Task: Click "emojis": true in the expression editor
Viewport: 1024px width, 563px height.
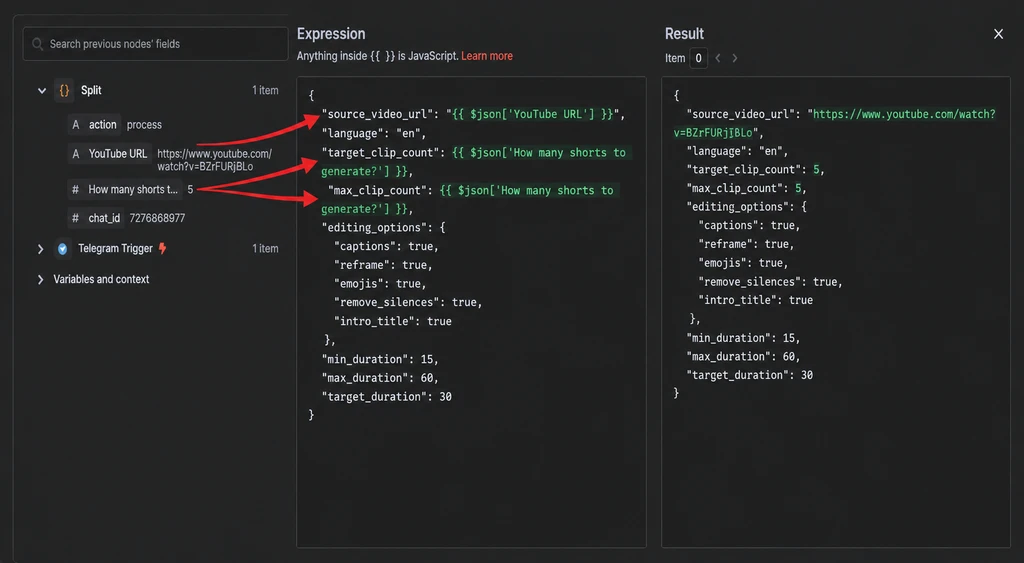Action: click(380, 284)
